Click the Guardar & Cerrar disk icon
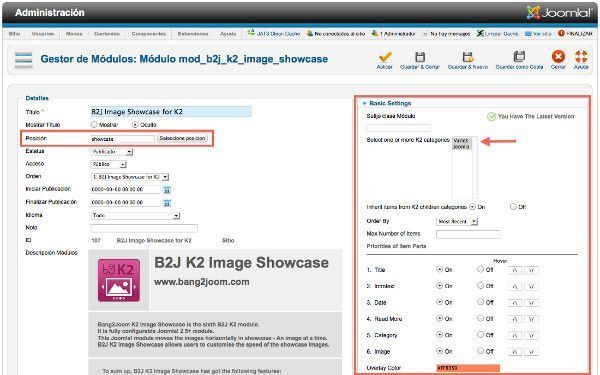 coord(420,57)
